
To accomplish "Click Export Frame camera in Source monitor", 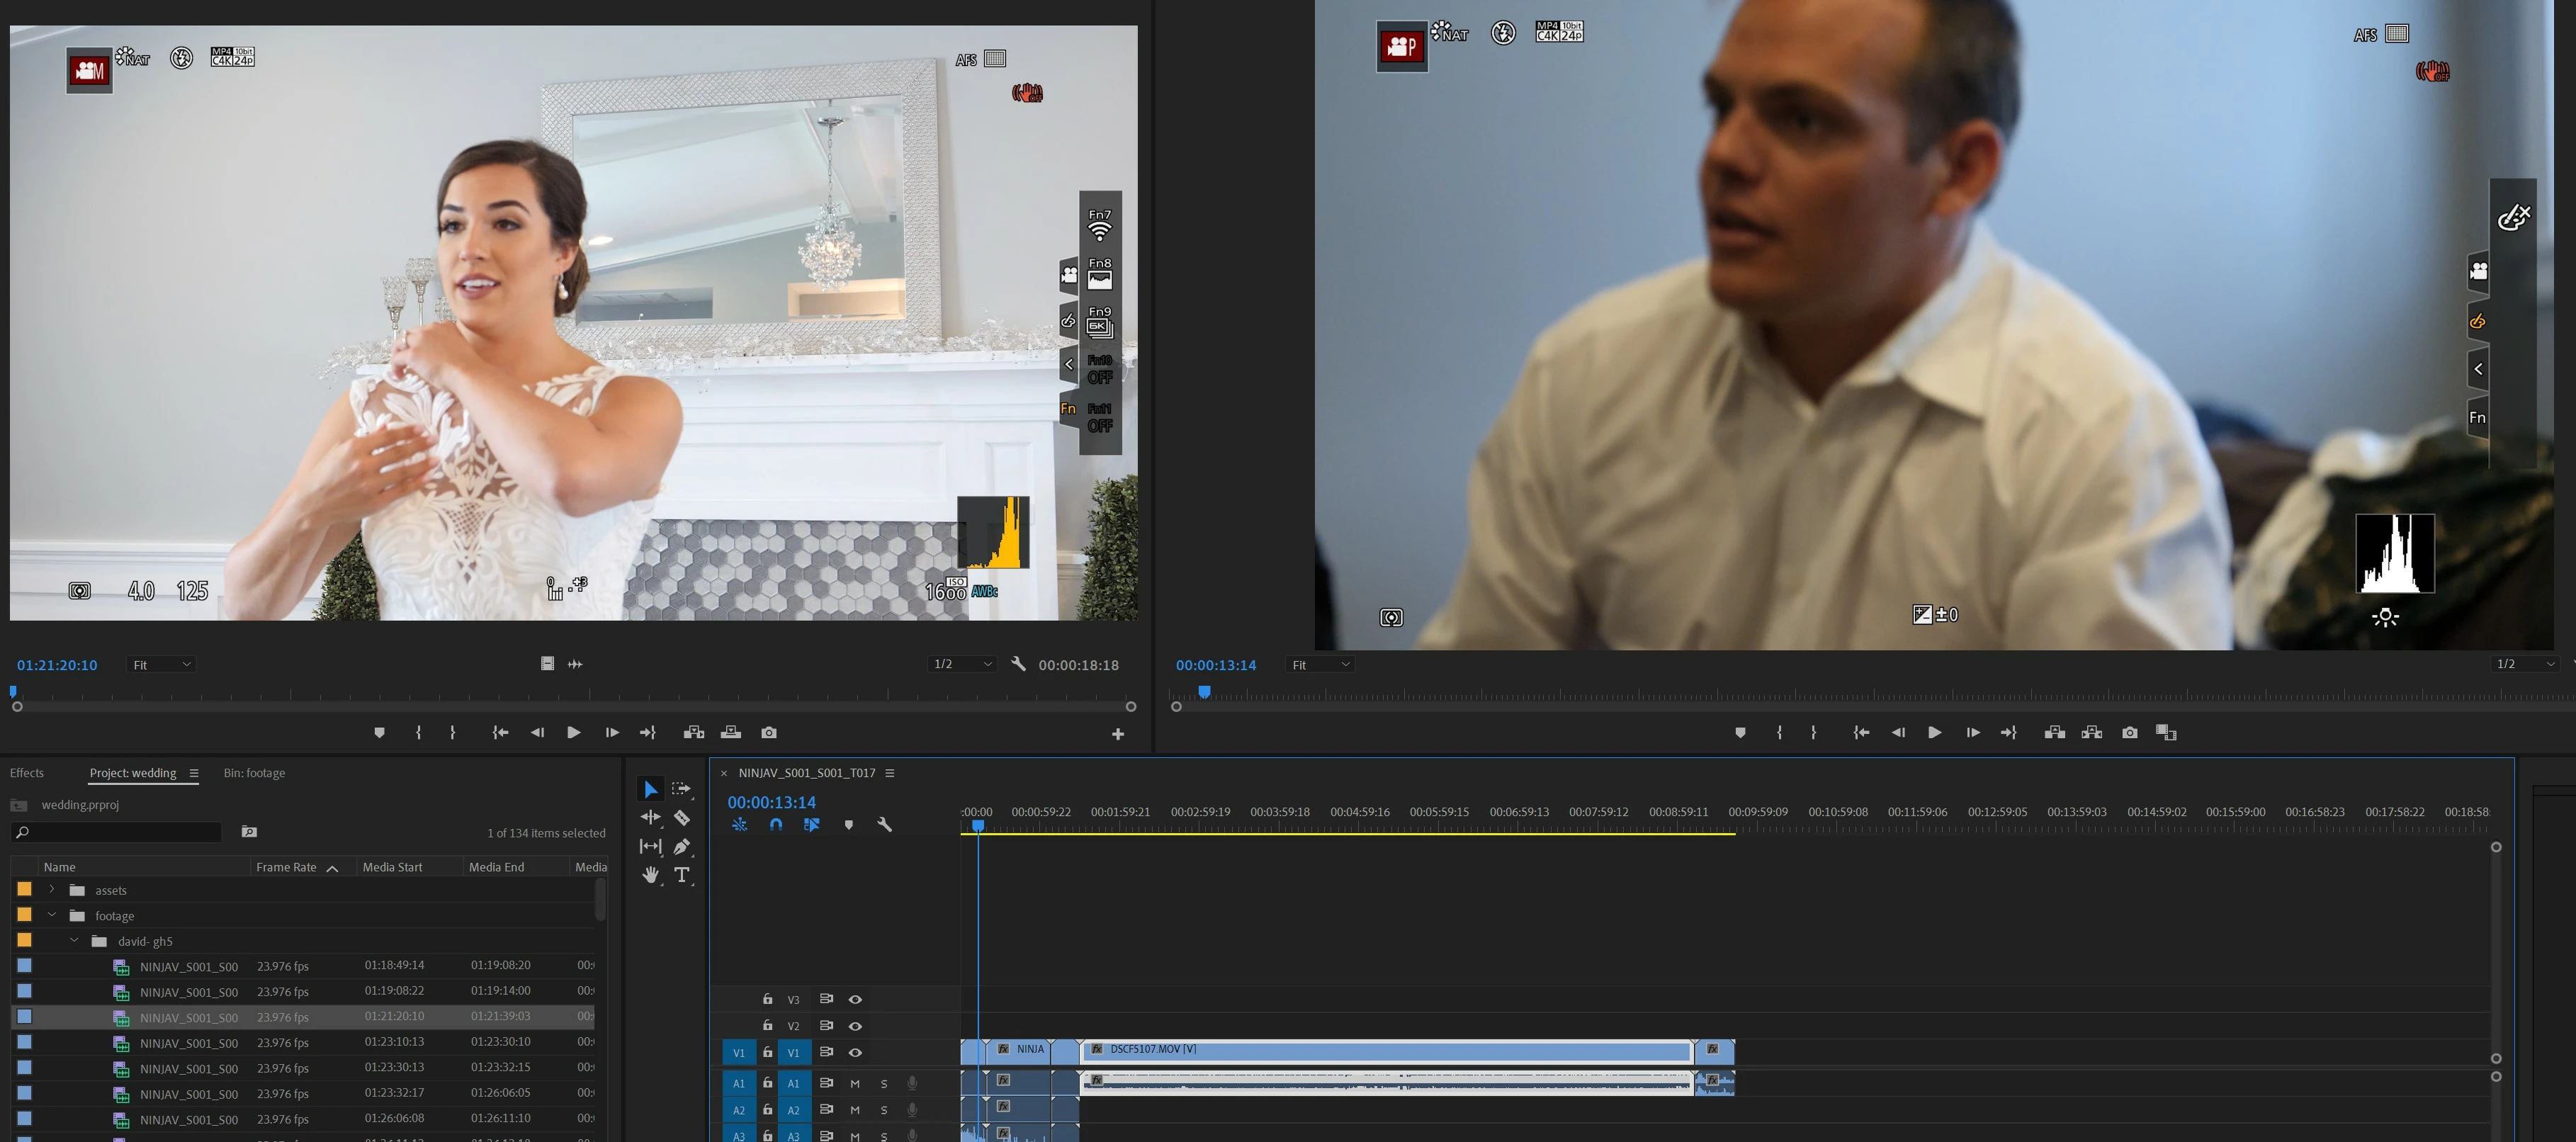I will tap(768, 733).
